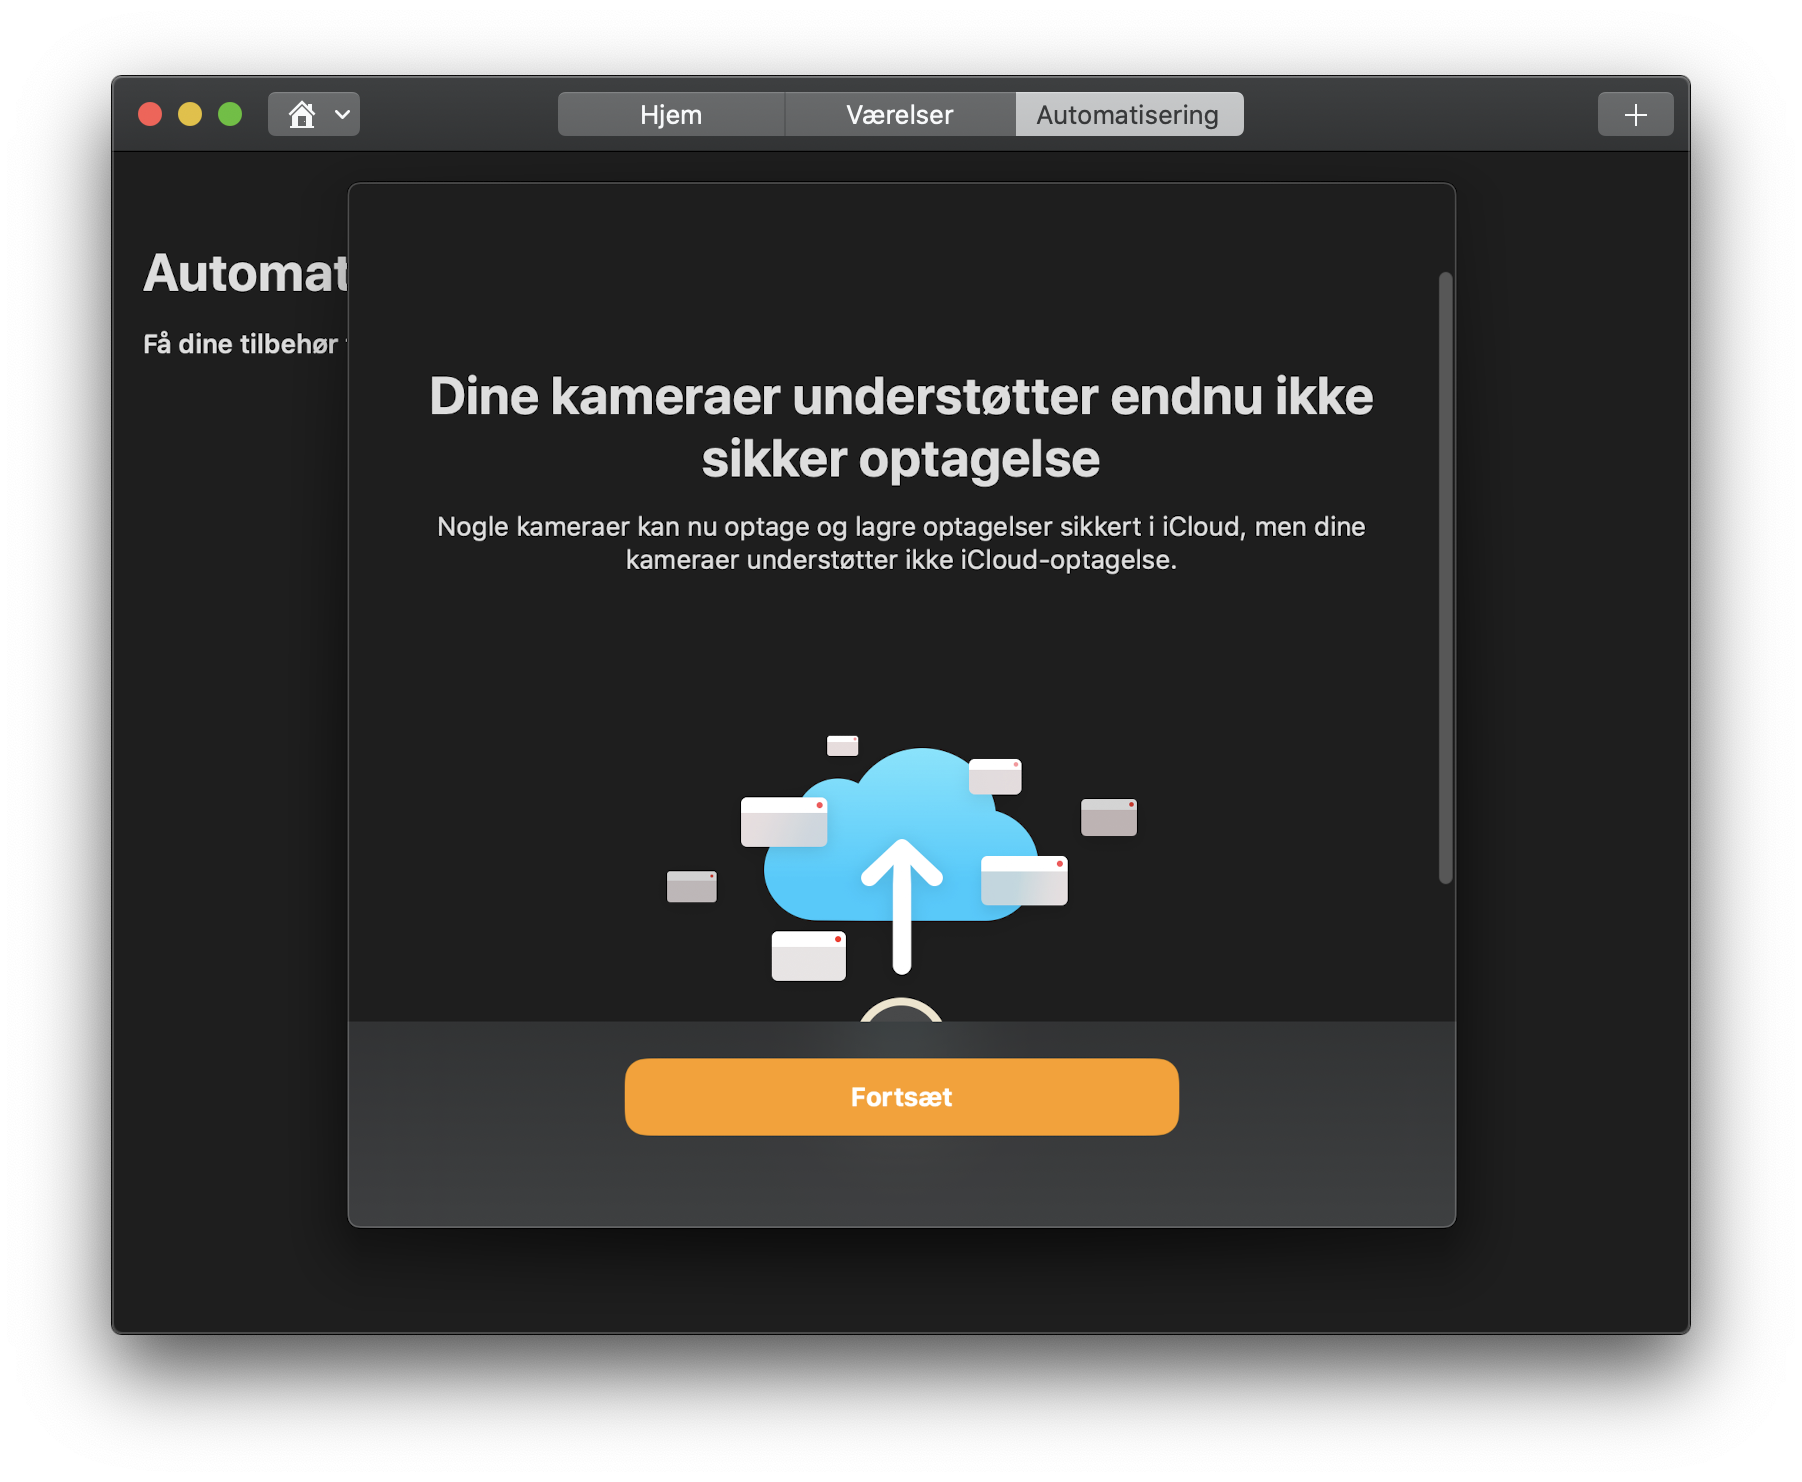The height and width of the screenshot is (1482, 1802).
Task: Click the 'Få dine tilbehør' text behind the dialog
Action: point(245,343)
